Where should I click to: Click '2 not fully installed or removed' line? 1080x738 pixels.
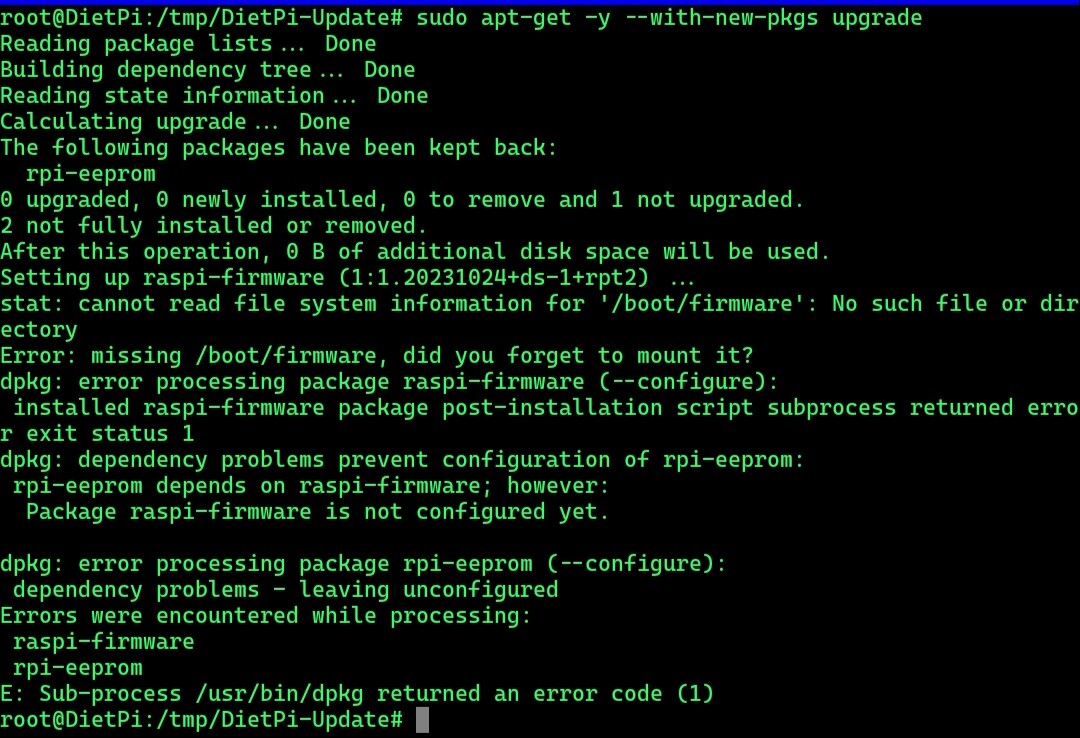pyautogui.click(x=214, y=226)
